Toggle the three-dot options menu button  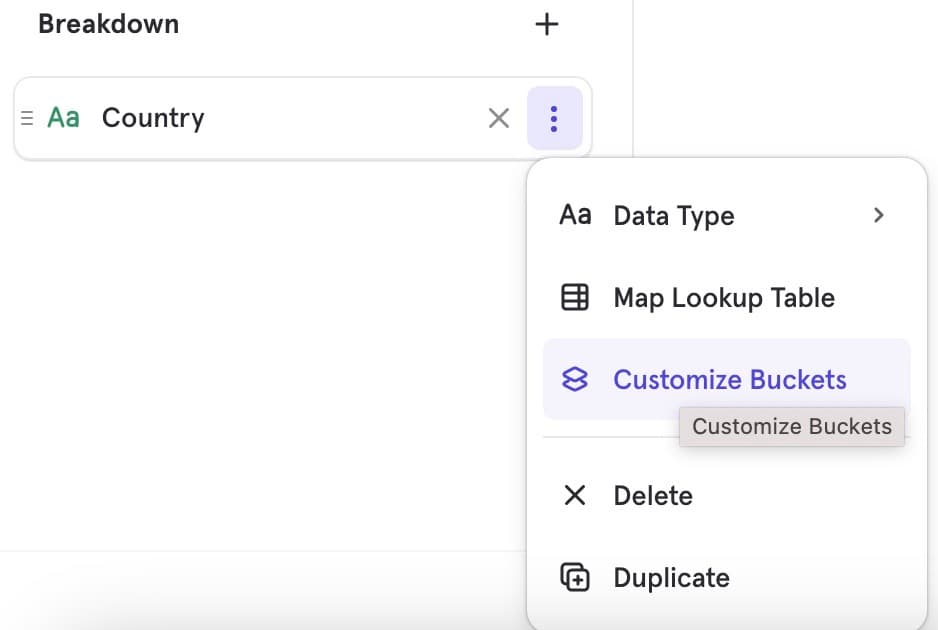click(554, 118)
